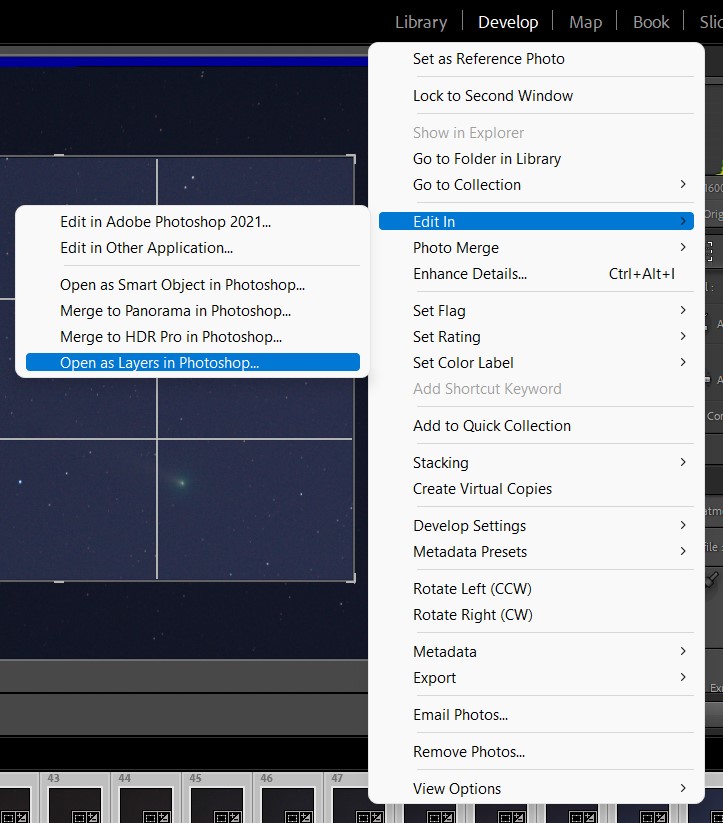Open the Metadata submenu
Image resolution: width=723 pixels, height=823 pixels.
click(x=536, y=652)
